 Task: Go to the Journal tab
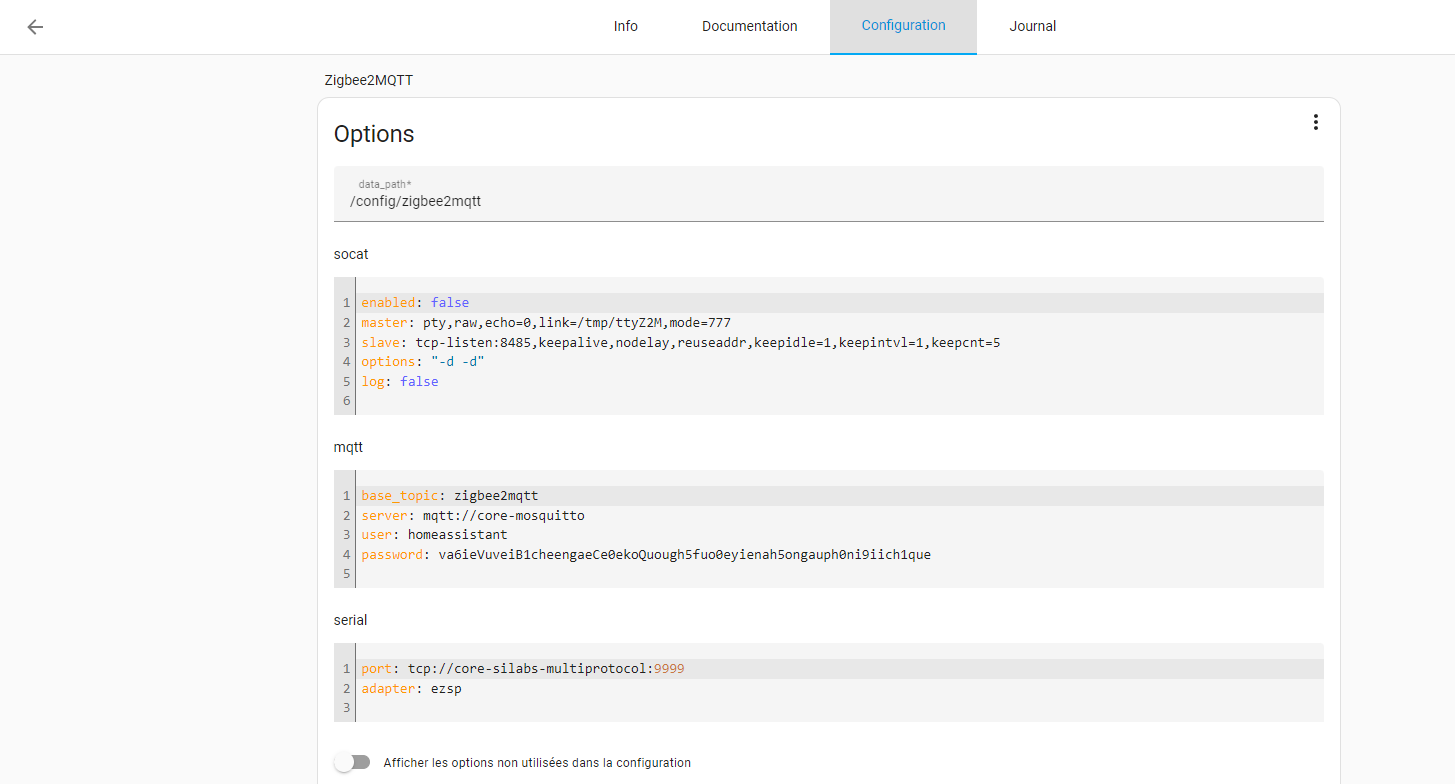coord(1032,27)
